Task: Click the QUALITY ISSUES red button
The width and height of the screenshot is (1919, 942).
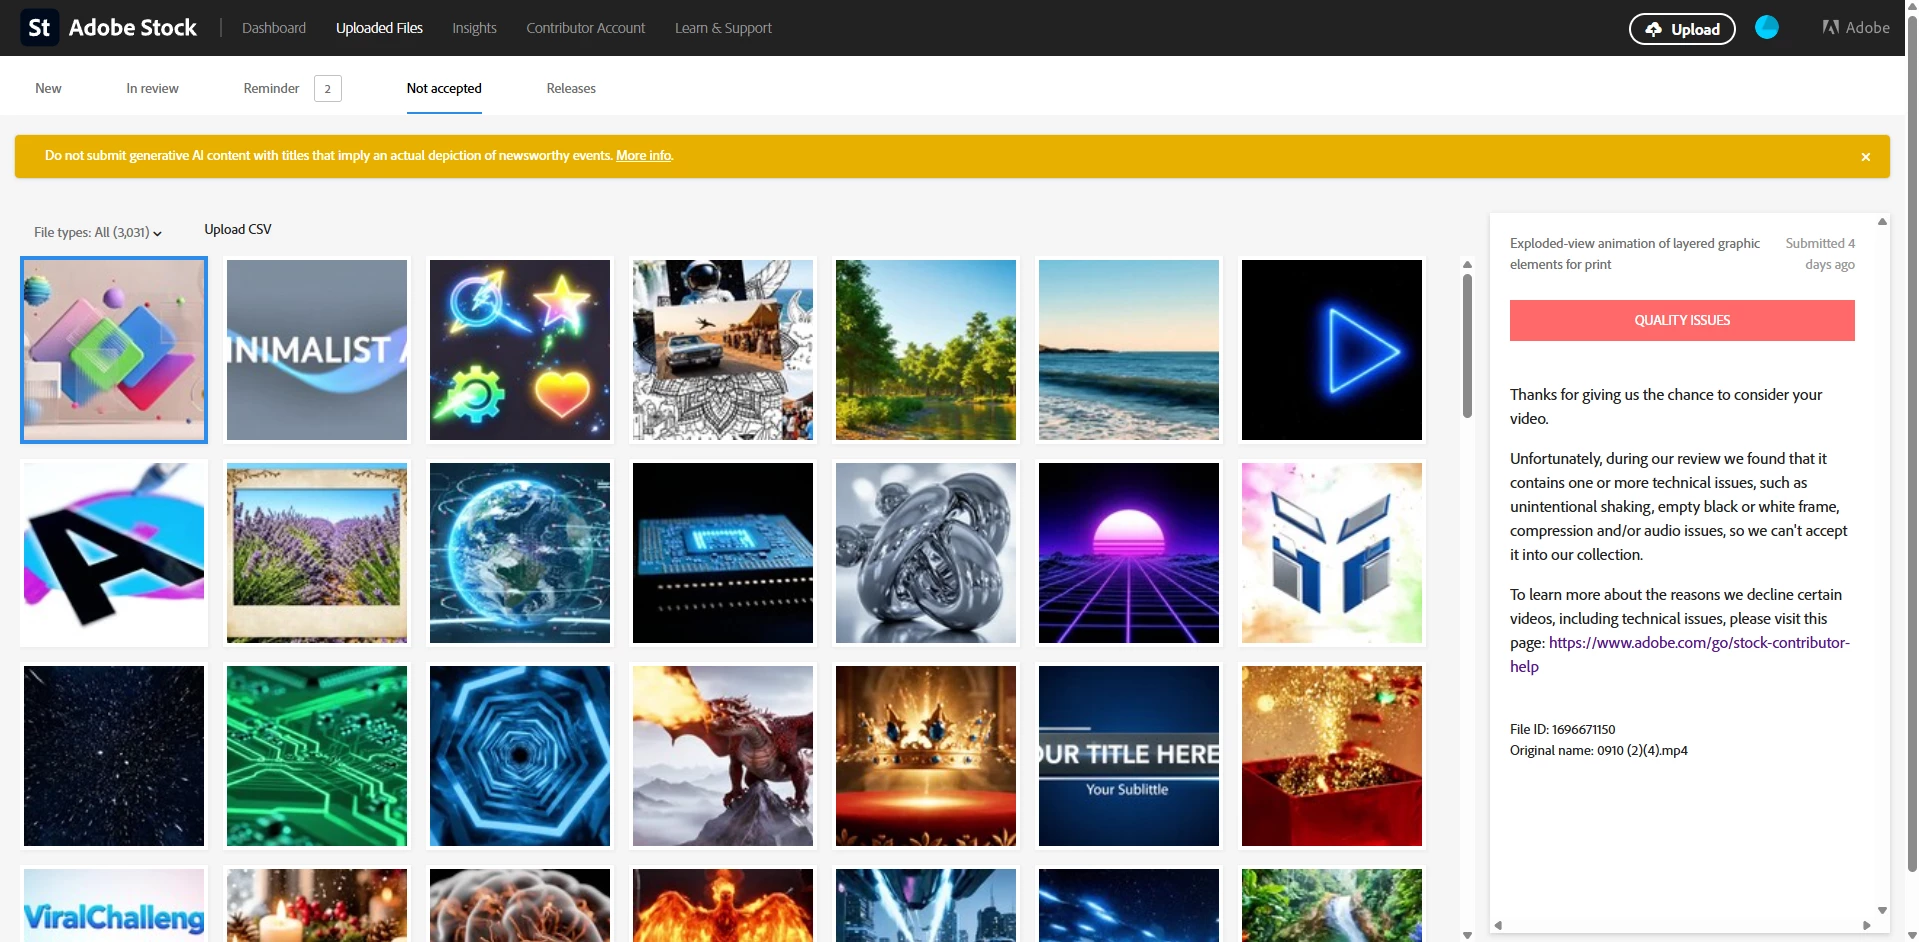Action: [1682, 320]
